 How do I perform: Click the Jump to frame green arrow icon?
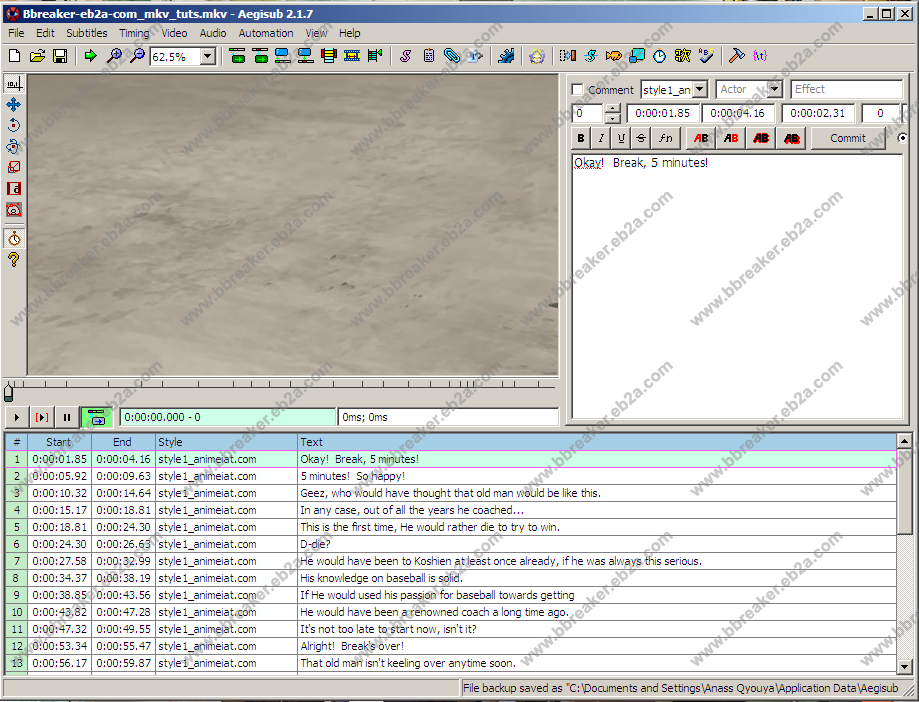pyautogui.click(x=90, y=57)
